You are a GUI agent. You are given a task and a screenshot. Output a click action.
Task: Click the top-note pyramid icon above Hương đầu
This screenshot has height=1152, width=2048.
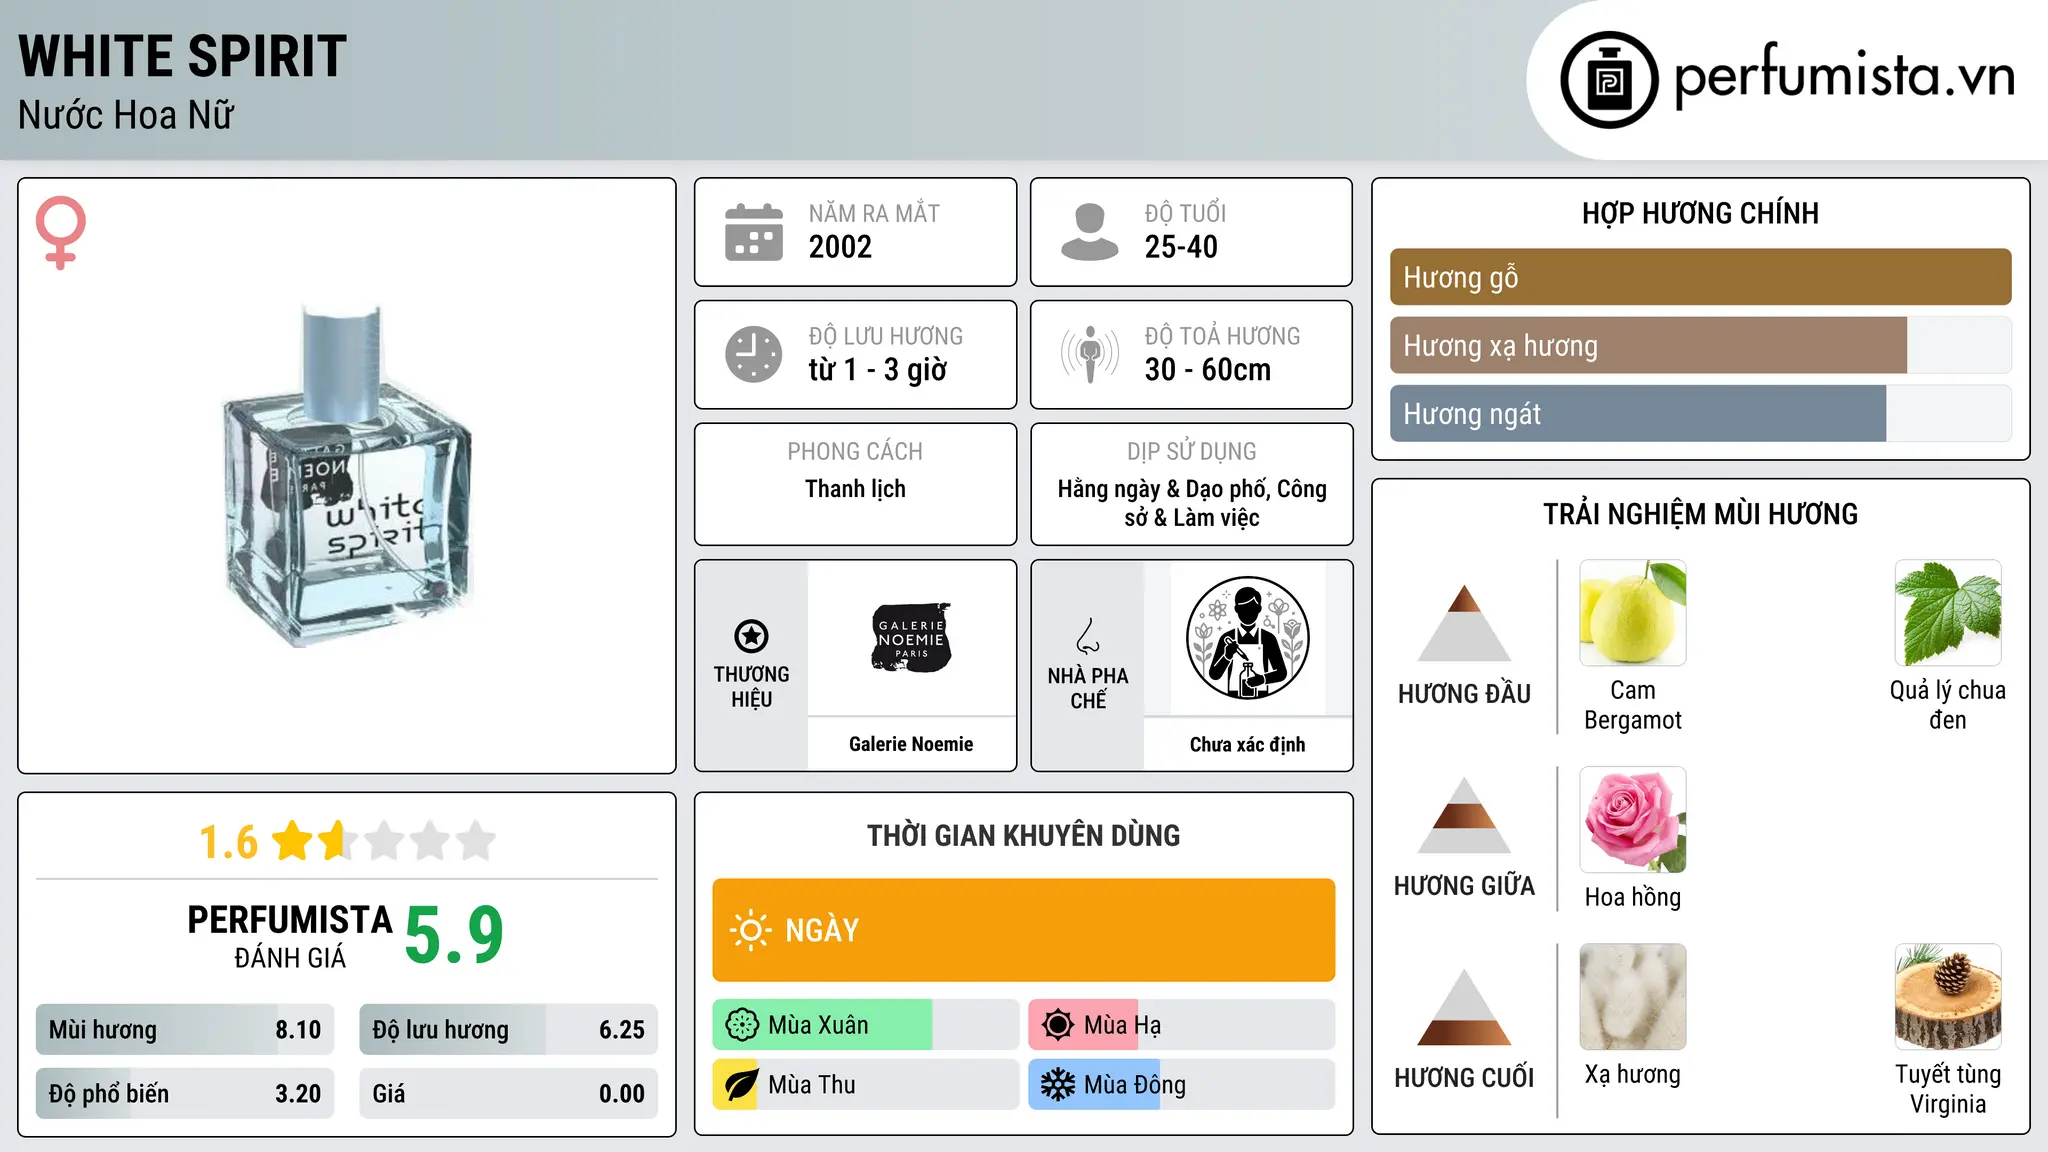click(1464, 623)
